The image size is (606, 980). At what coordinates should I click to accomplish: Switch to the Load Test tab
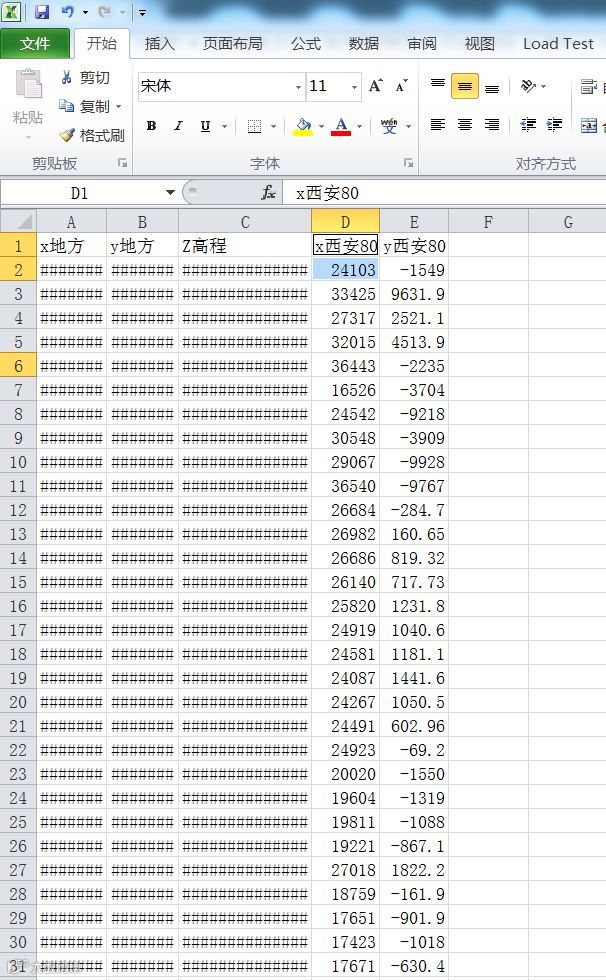558,43
